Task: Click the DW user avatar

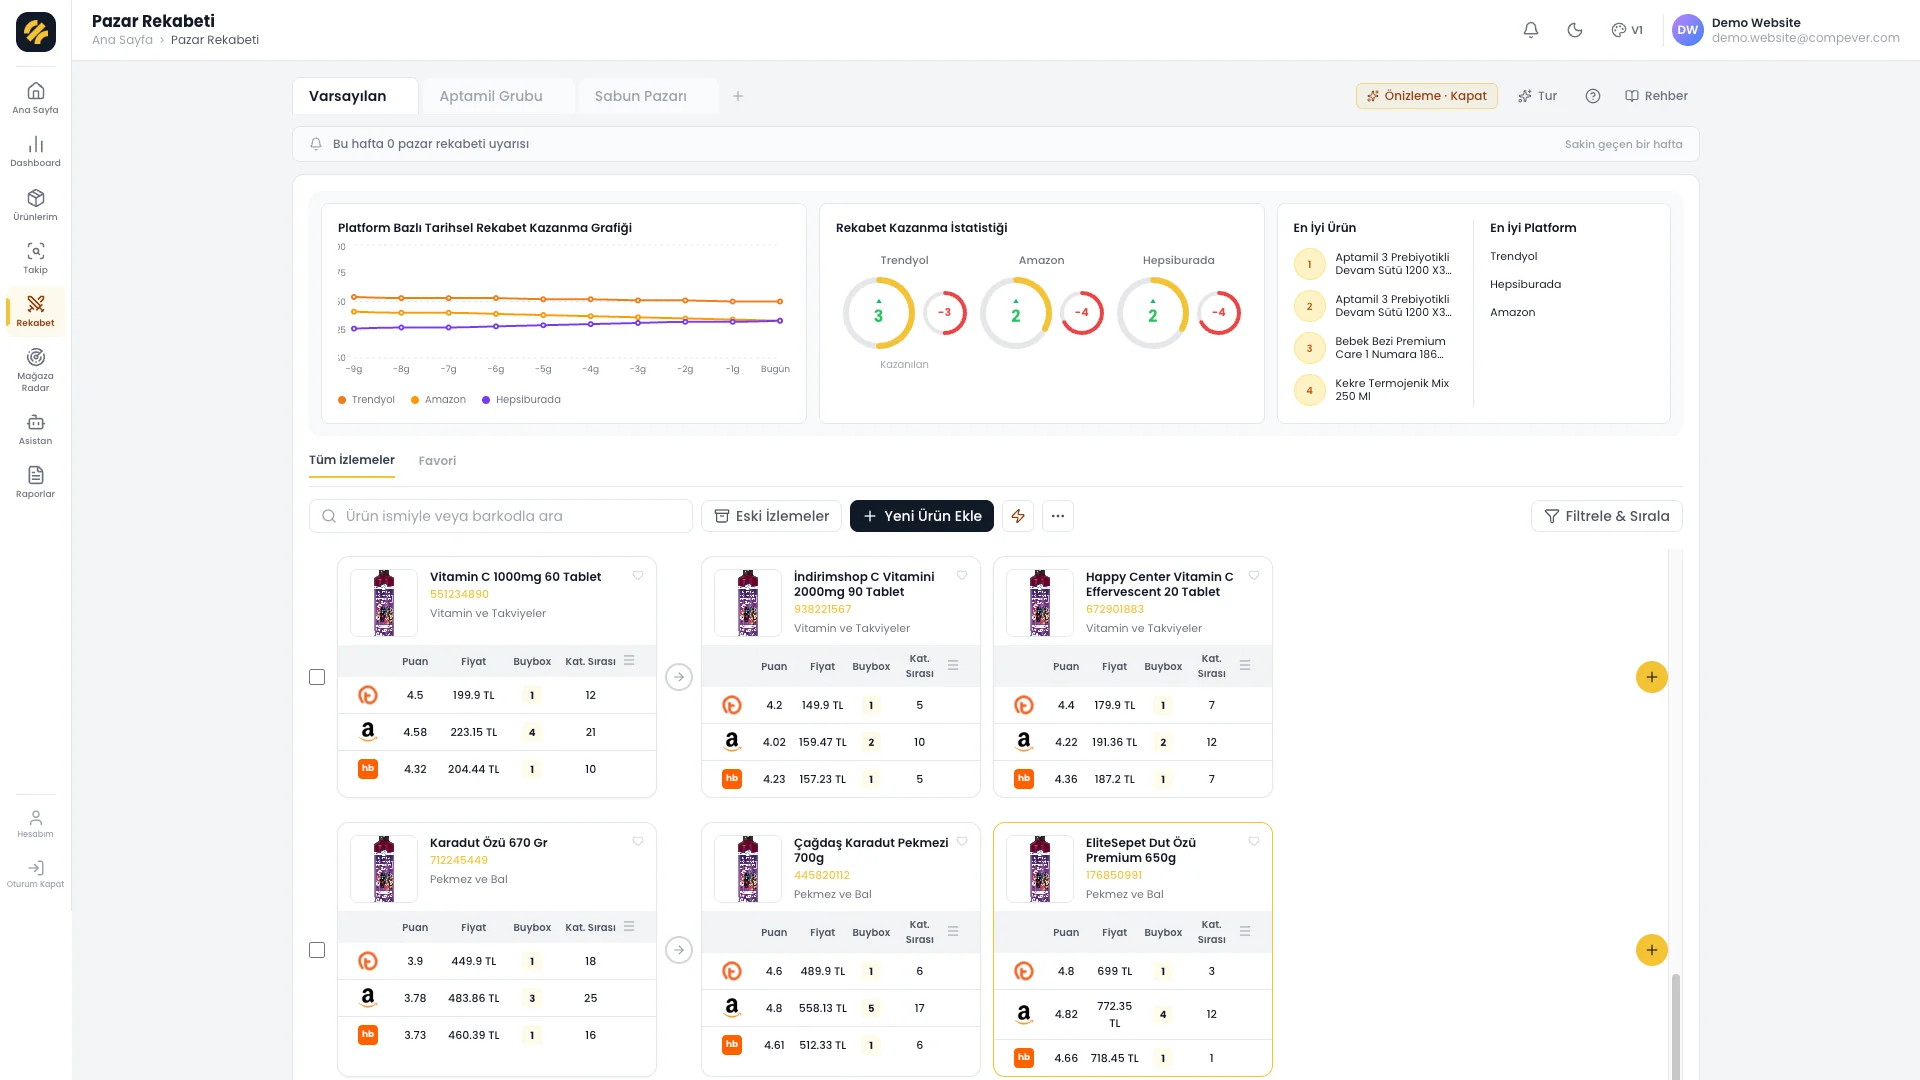Action: (1688, 30)
